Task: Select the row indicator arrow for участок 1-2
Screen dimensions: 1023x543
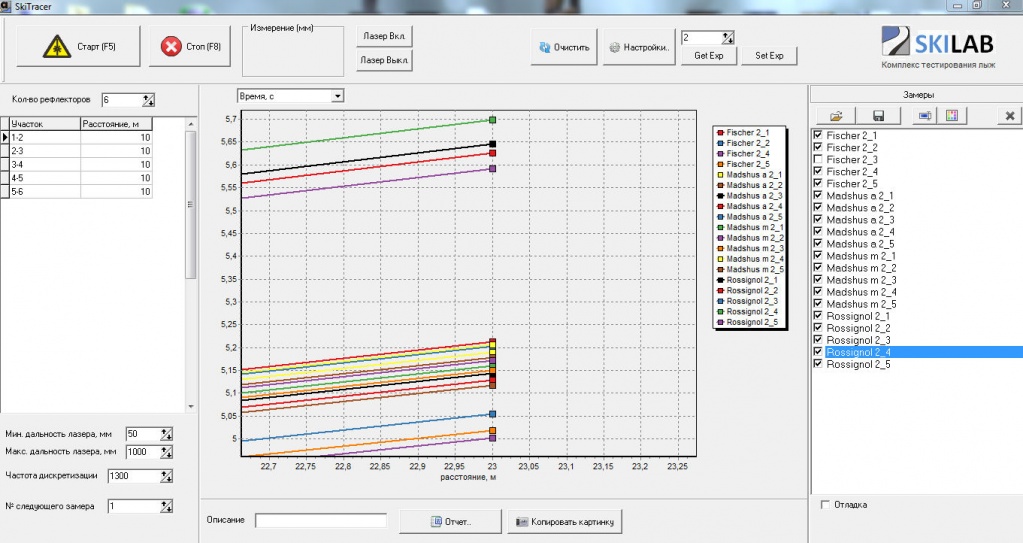Action: (5, 137)
